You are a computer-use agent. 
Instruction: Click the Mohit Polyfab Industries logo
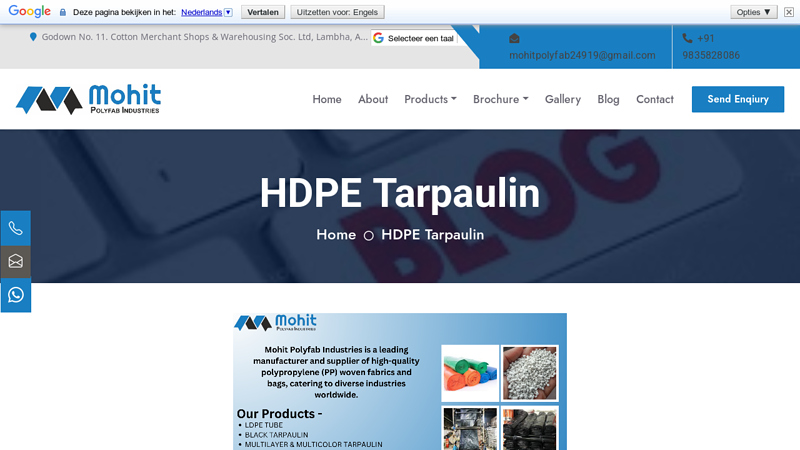[x=88, y=99]
